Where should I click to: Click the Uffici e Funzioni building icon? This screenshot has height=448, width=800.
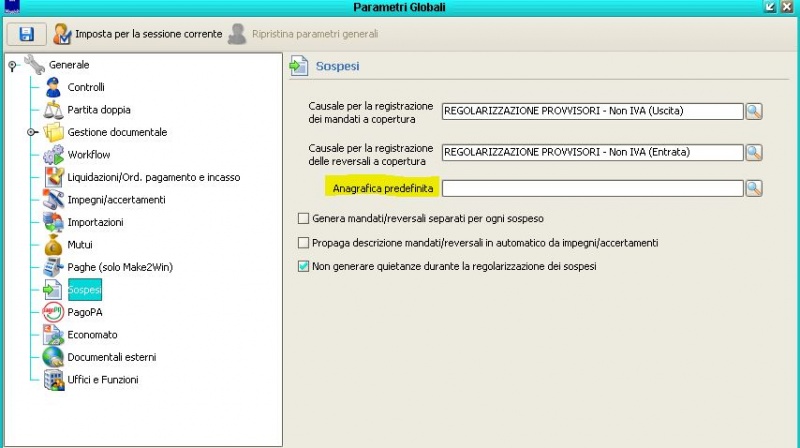53,379
